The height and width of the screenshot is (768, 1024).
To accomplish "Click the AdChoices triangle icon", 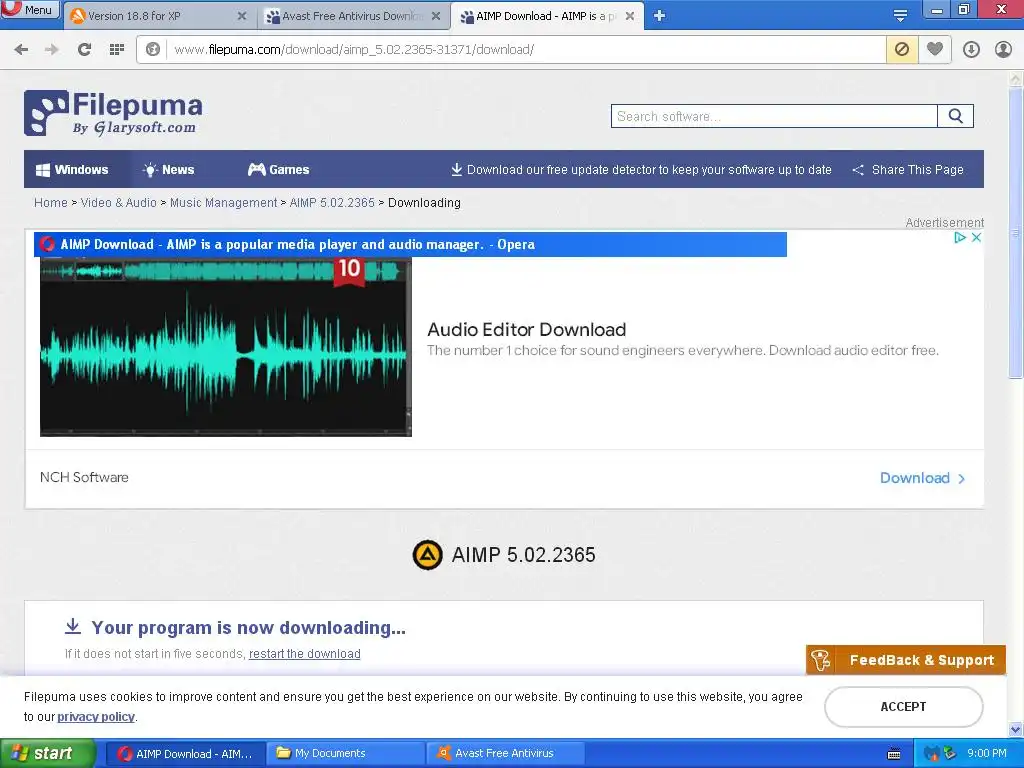I will (959, 238).
